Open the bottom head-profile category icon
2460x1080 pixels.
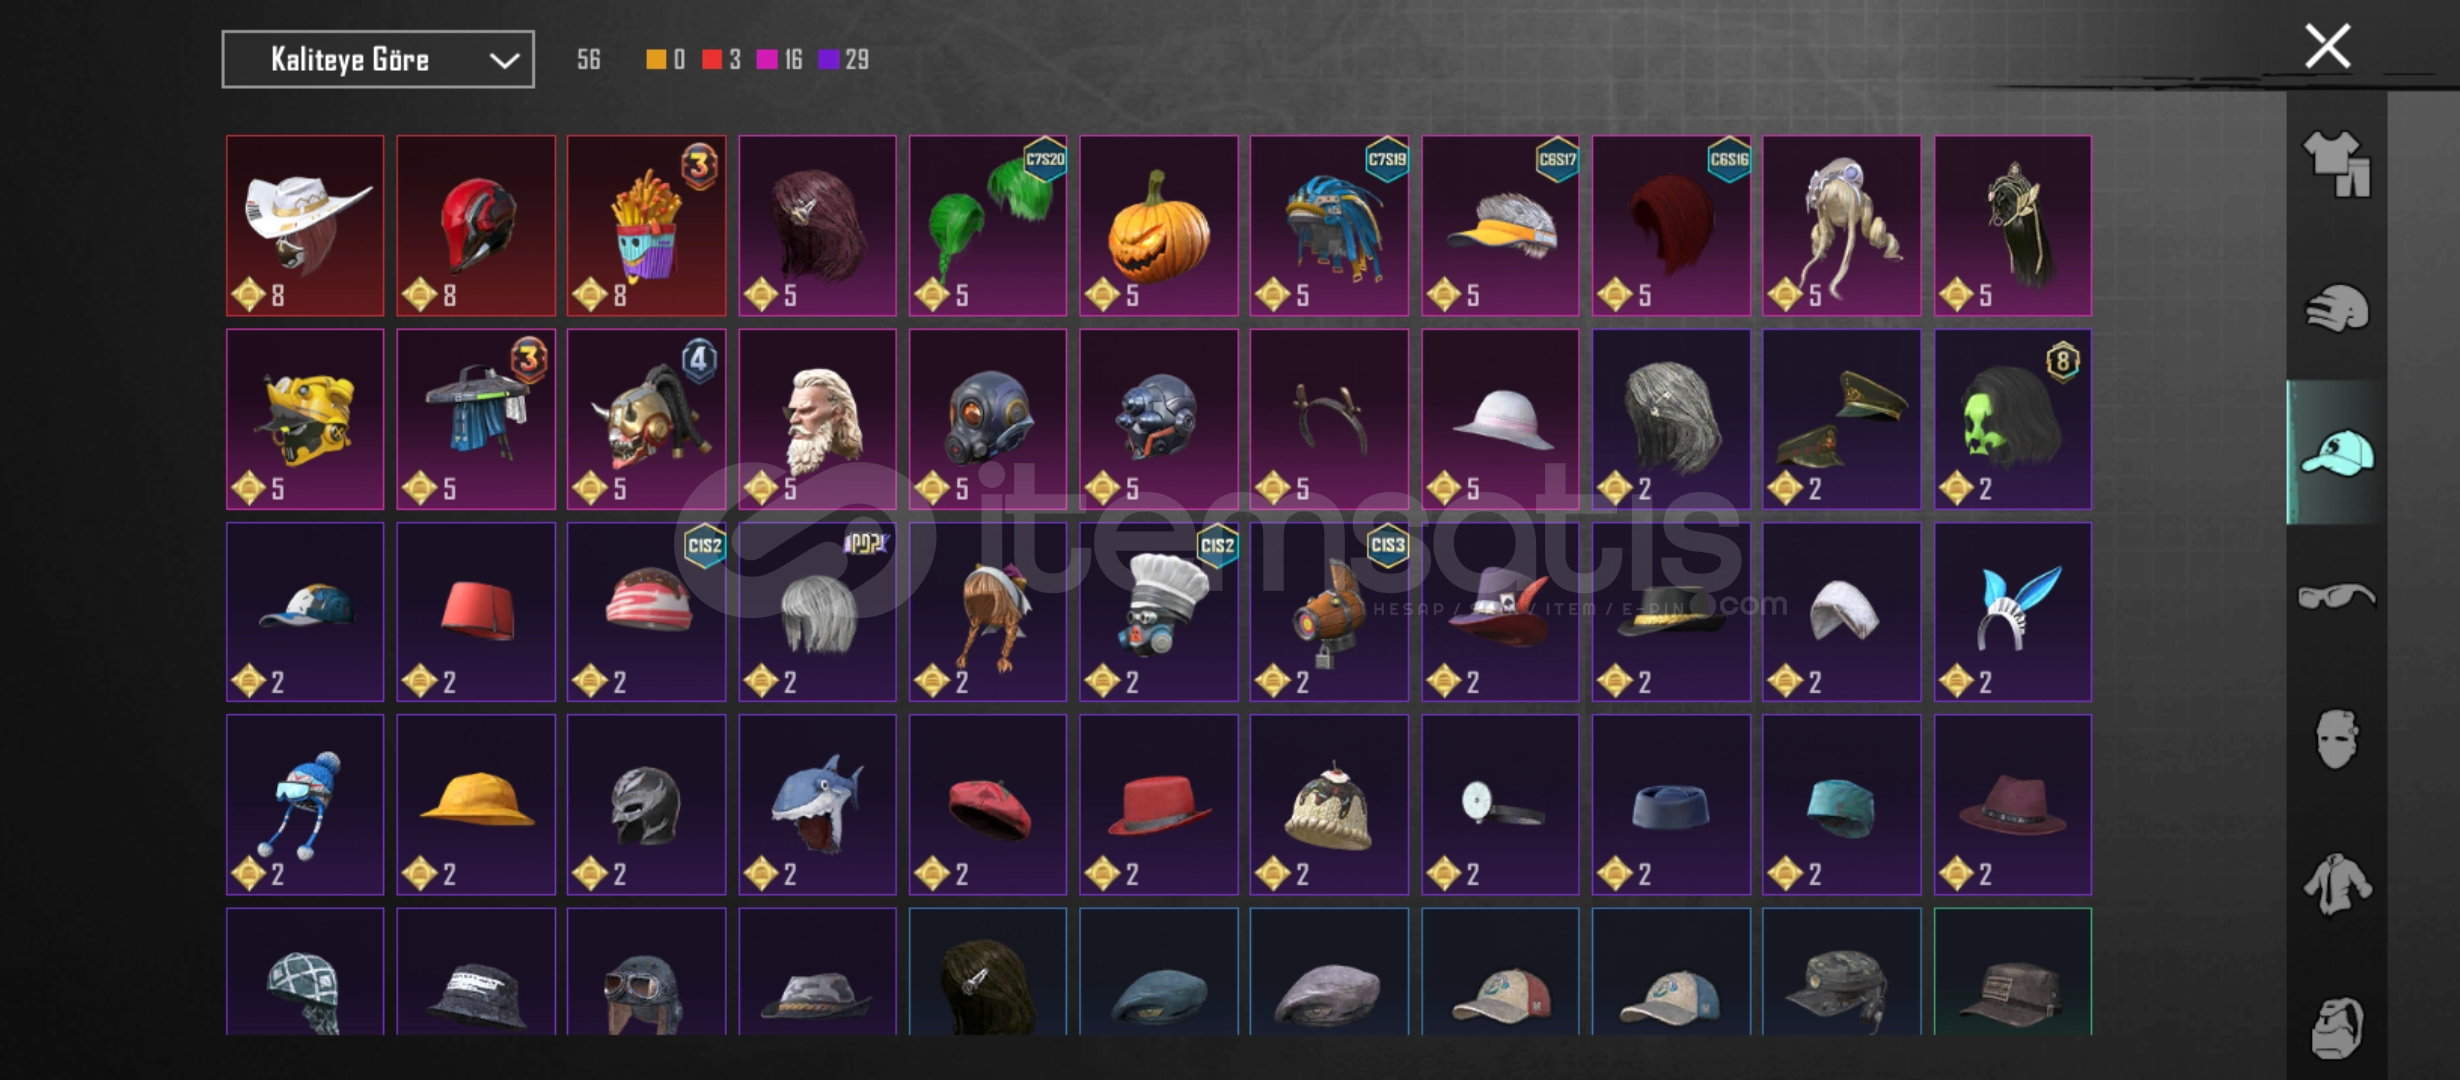click(2337, 1027)
